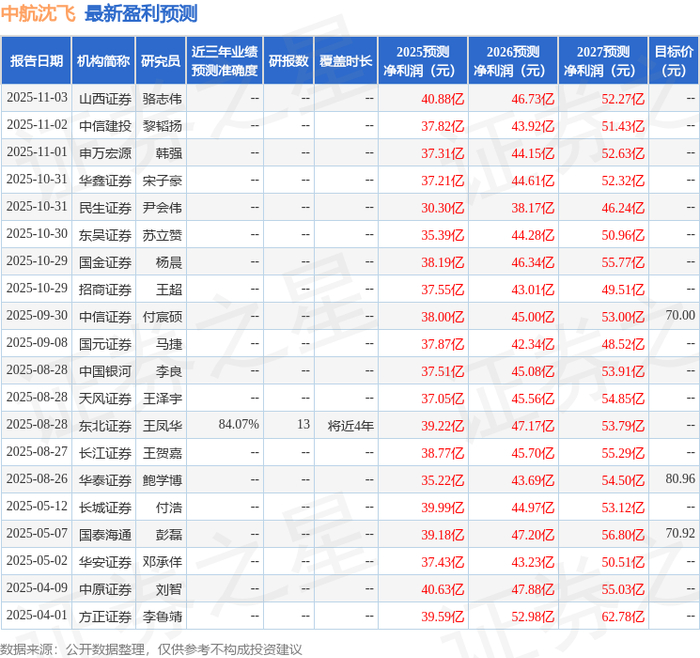
Task: Select the date cell 2025-04-01
Action: [x=37, y=615]
